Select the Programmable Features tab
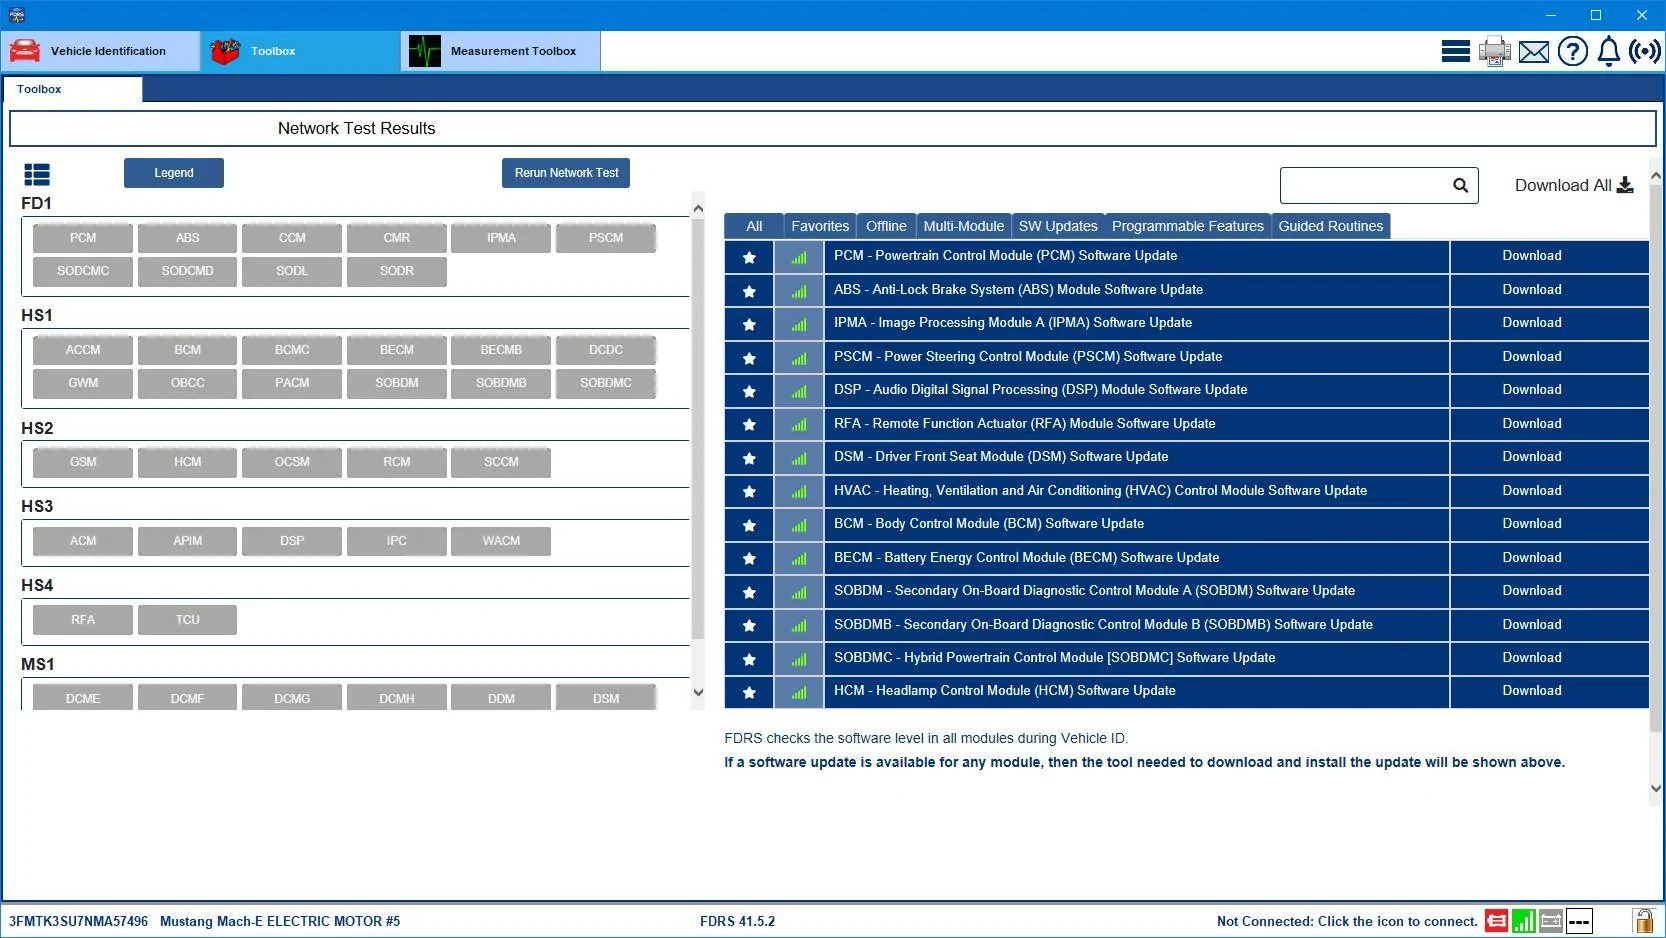 tap(1188, 226)
